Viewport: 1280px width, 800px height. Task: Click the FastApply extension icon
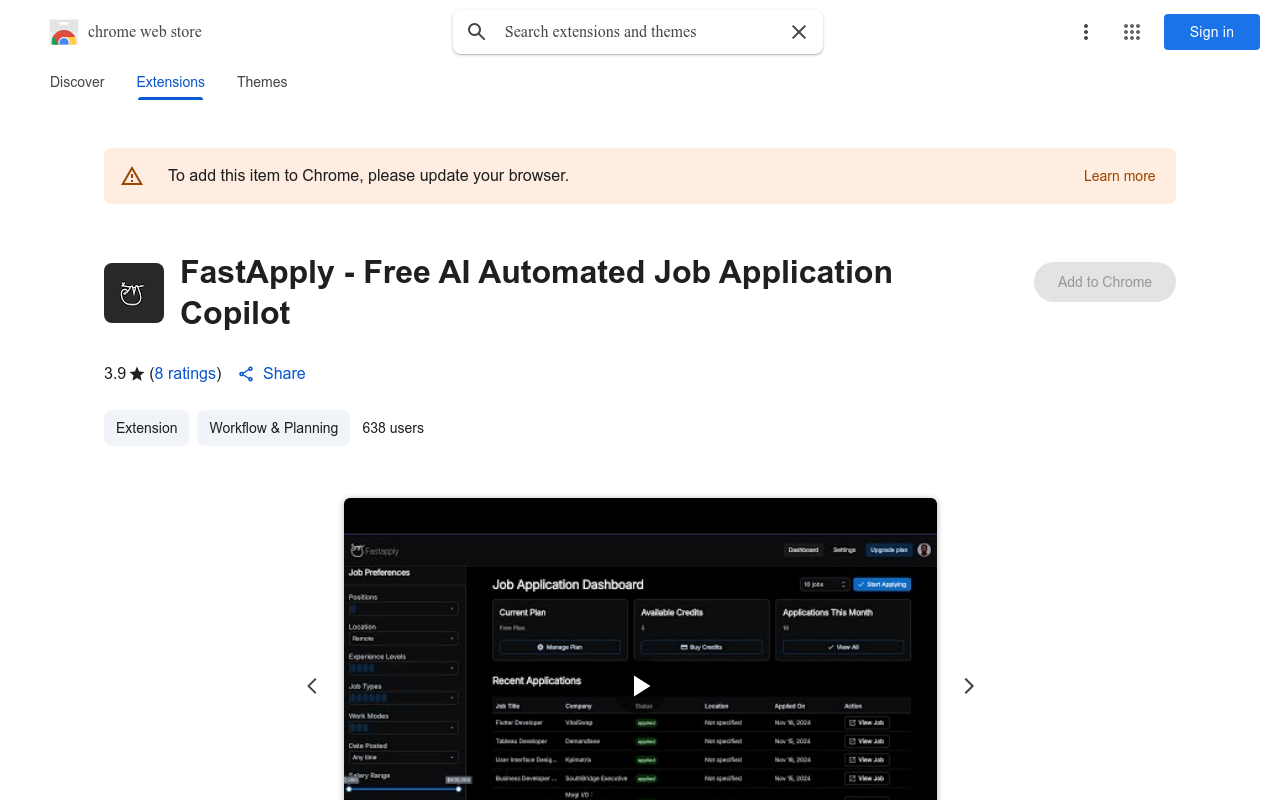(x=134, y=293)
